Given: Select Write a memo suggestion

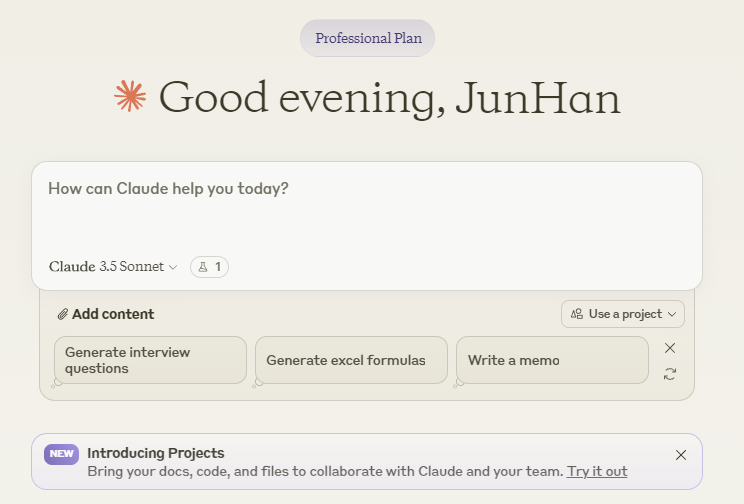Looking at the screenshot, I should (552, 360).
